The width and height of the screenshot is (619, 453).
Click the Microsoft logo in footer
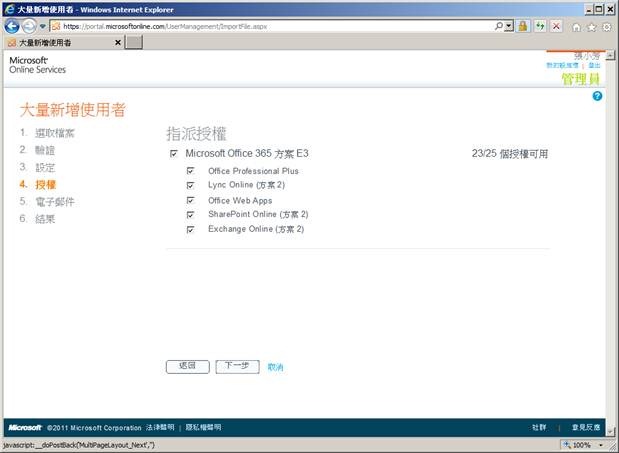pyautogui.click(x=24, y=427)
